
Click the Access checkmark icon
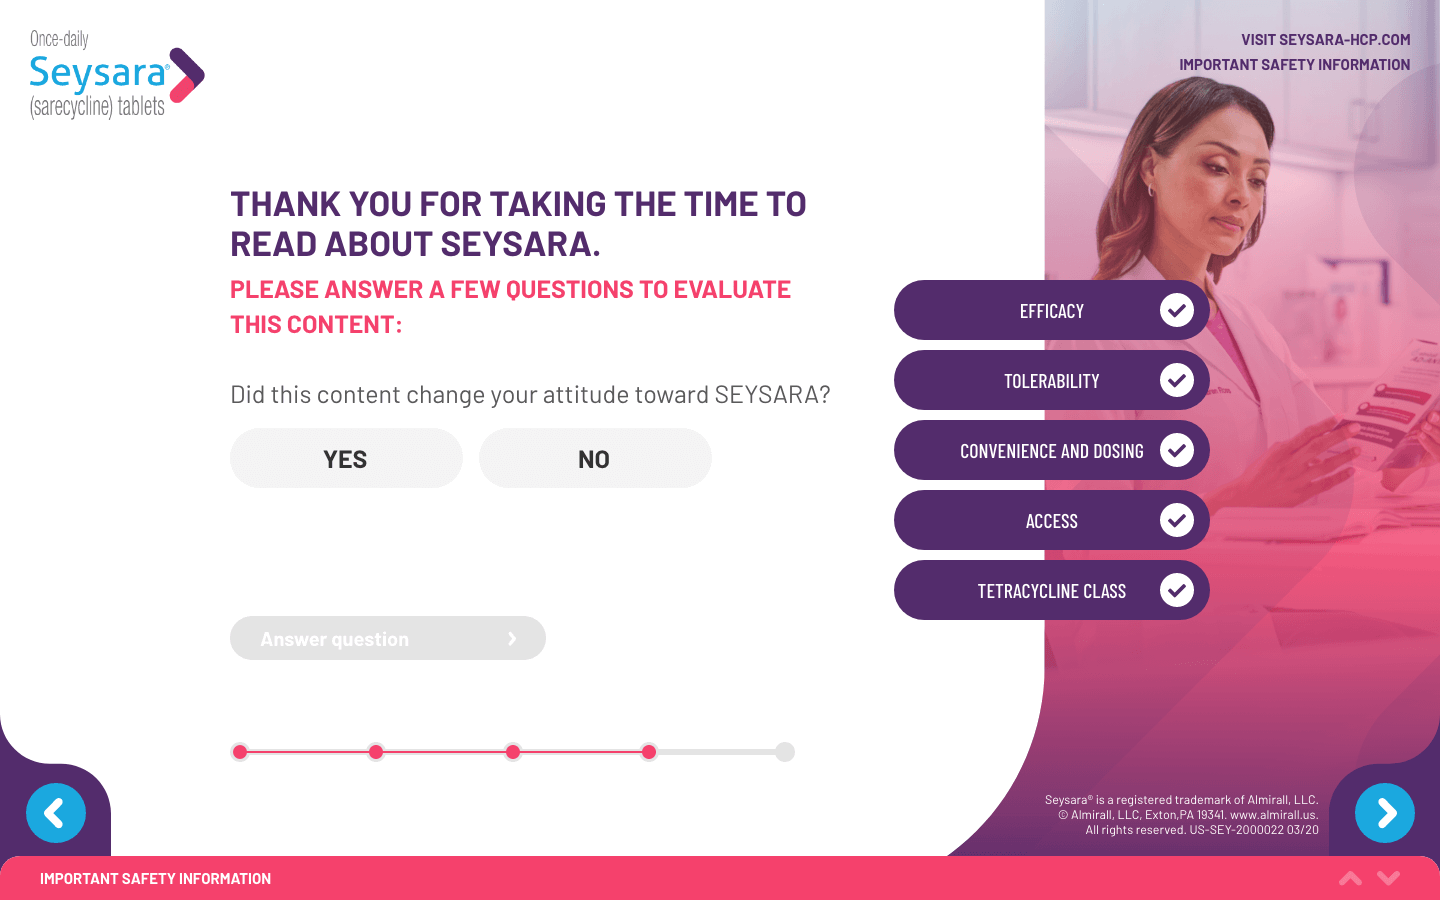point(1177,520)
